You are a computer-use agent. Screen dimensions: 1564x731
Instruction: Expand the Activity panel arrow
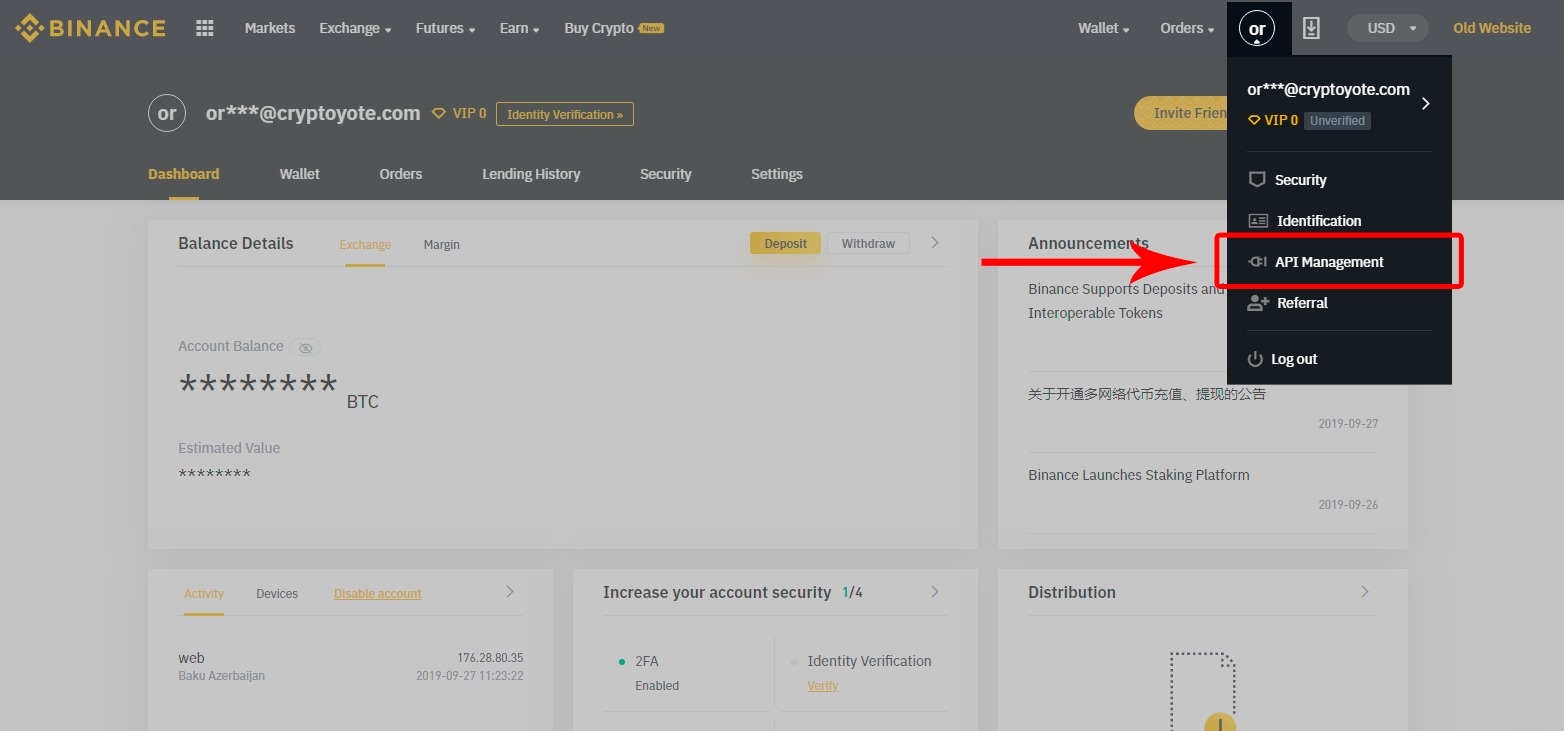(x=510, y=592)
